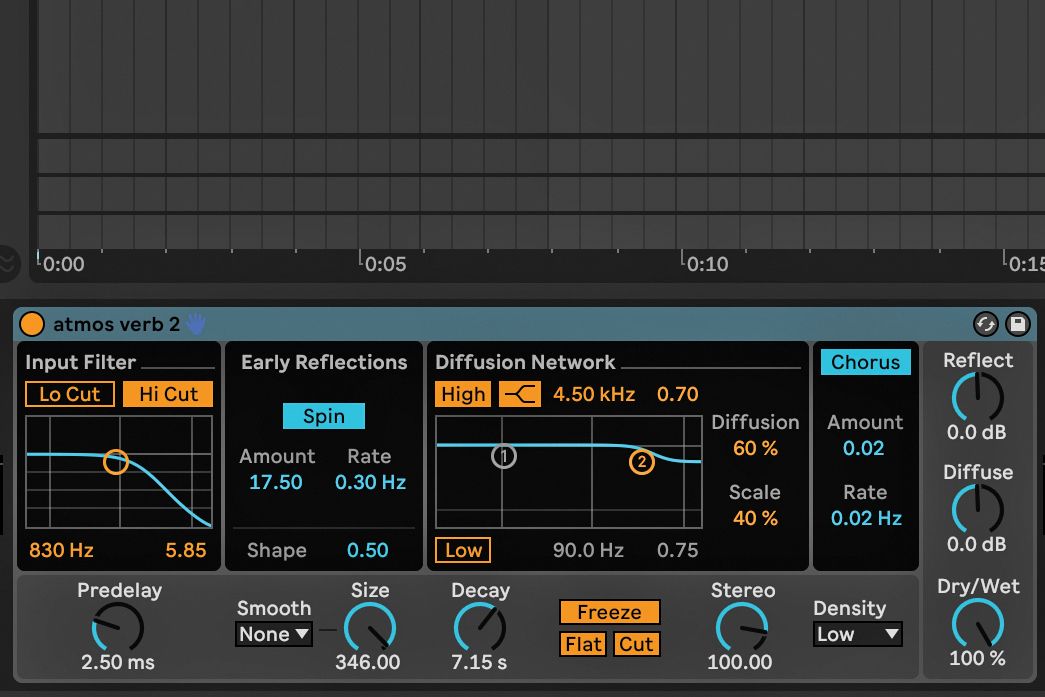Disable the Hi Cut input filter
1045x697 pixels.
pos(167,394)
